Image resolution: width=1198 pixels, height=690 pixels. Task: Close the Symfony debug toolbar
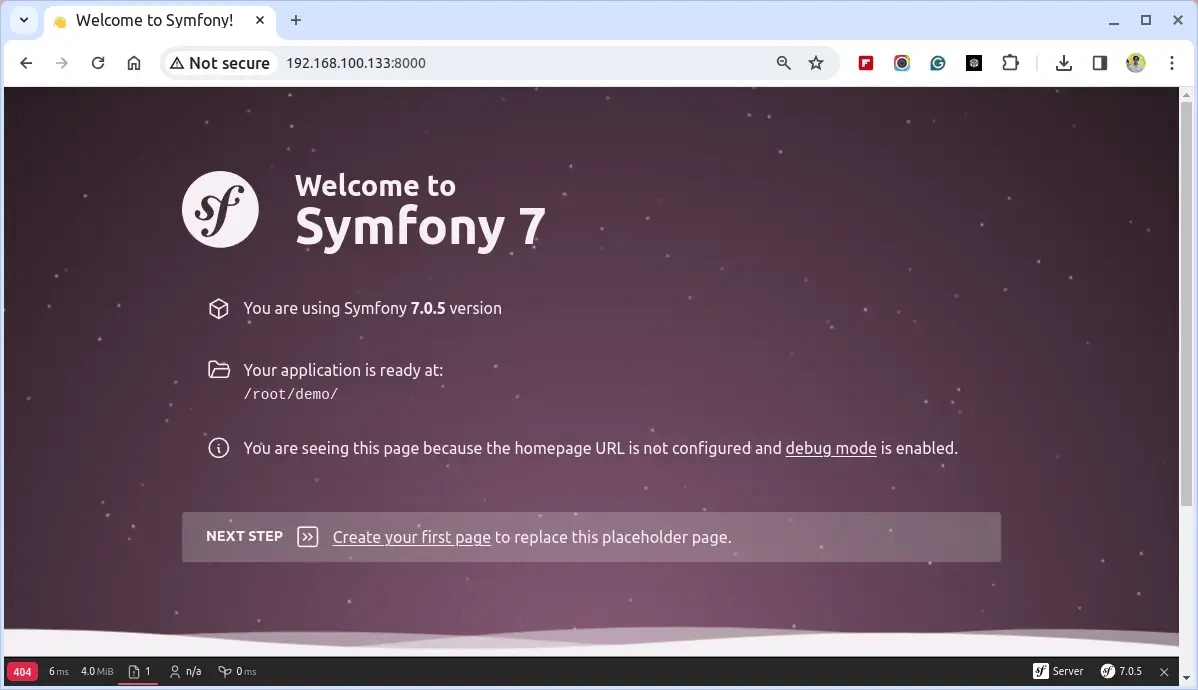click(x=1164, y=672)
